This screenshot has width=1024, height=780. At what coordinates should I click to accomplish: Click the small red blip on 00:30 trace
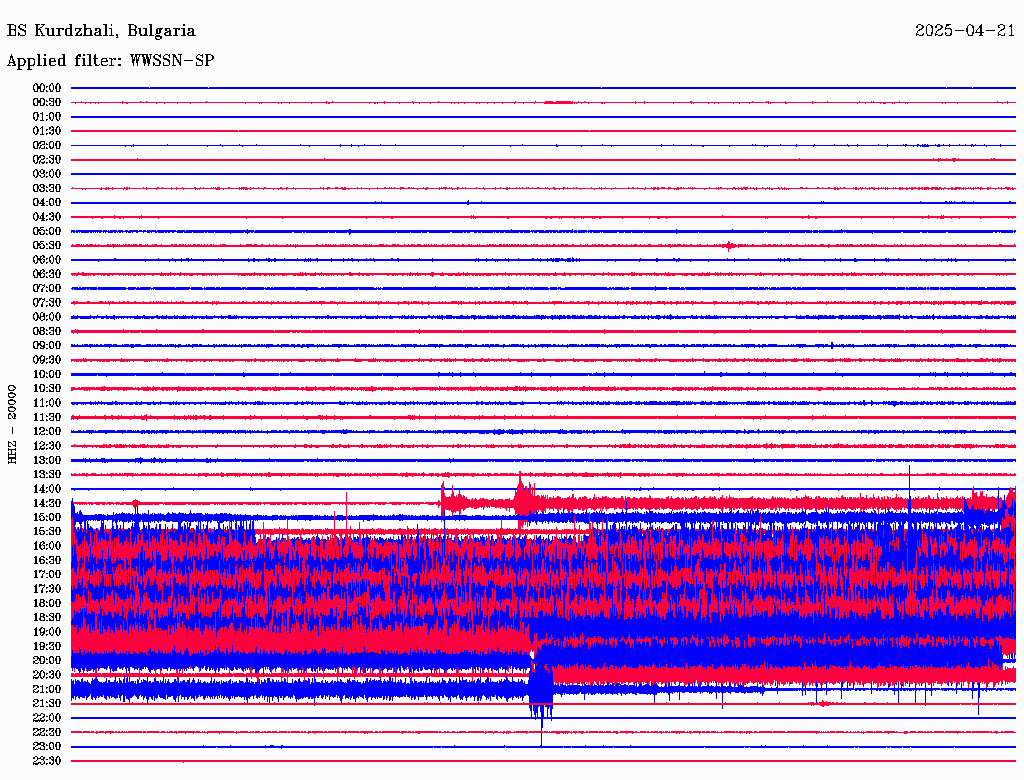(558, 102)
